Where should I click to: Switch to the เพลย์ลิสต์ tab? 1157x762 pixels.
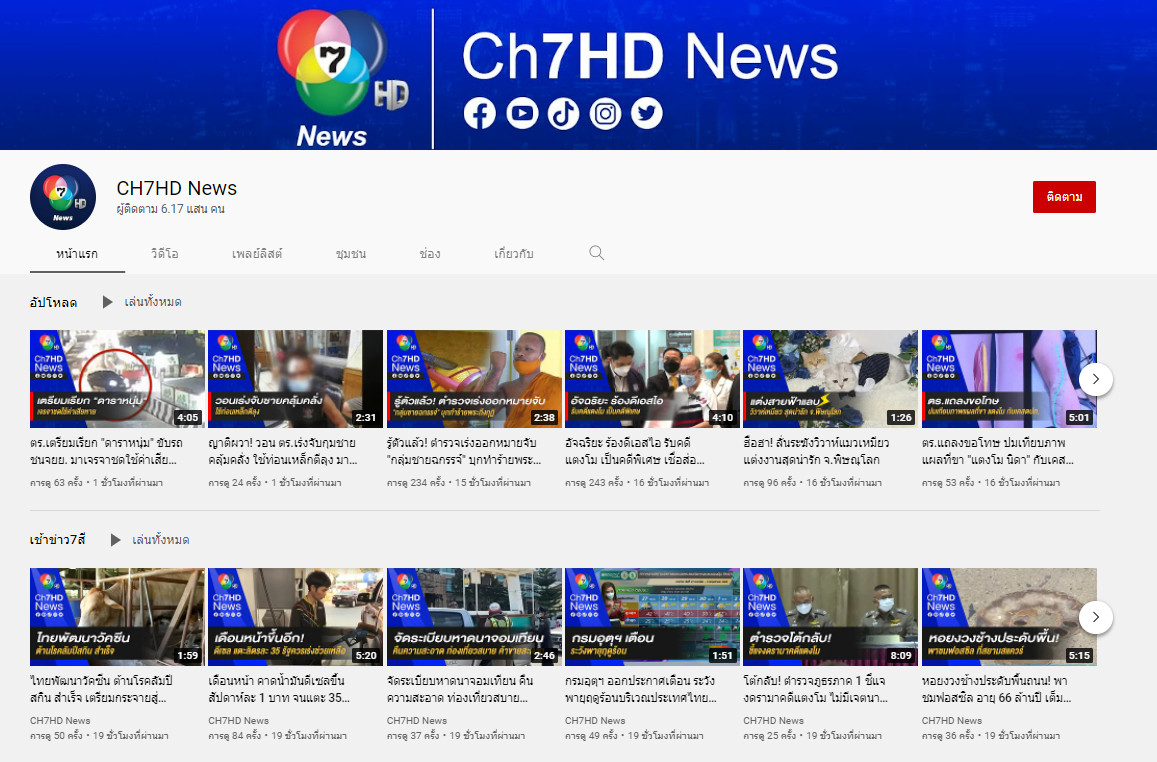(257, 254)
